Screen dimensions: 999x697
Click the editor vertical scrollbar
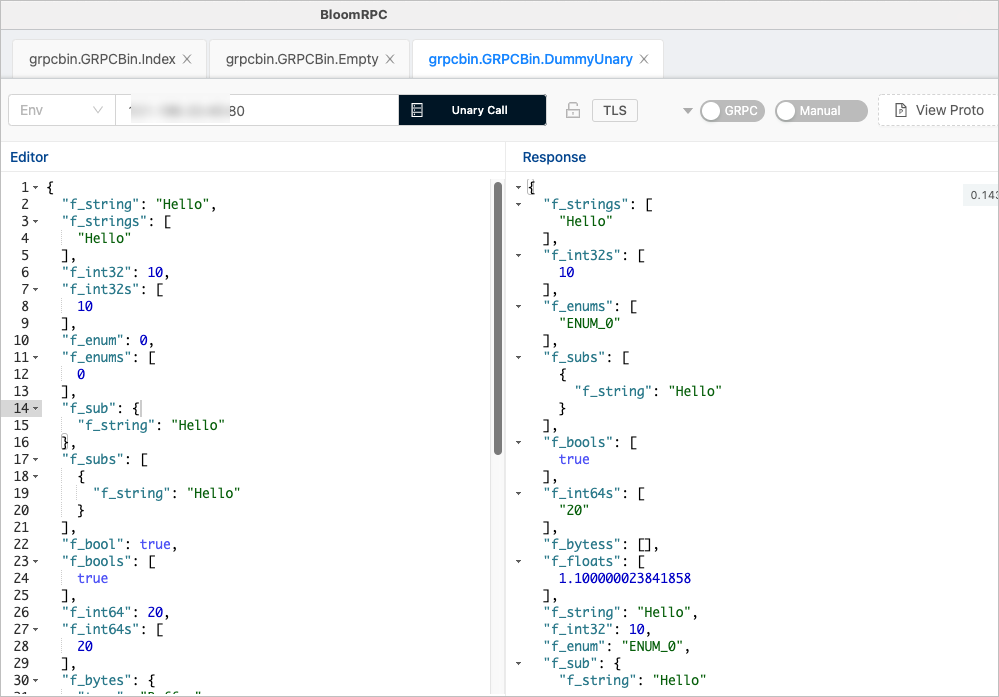[497, 318]
